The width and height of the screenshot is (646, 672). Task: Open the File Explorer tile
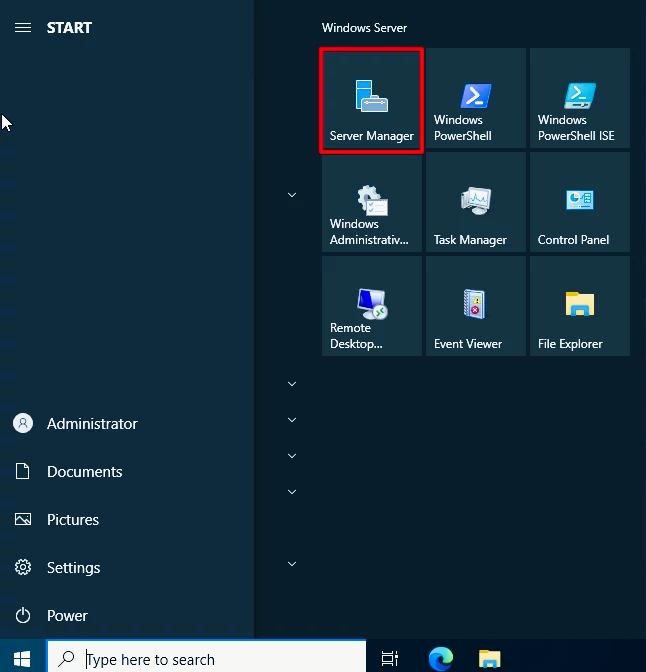(x=580, y=306)
